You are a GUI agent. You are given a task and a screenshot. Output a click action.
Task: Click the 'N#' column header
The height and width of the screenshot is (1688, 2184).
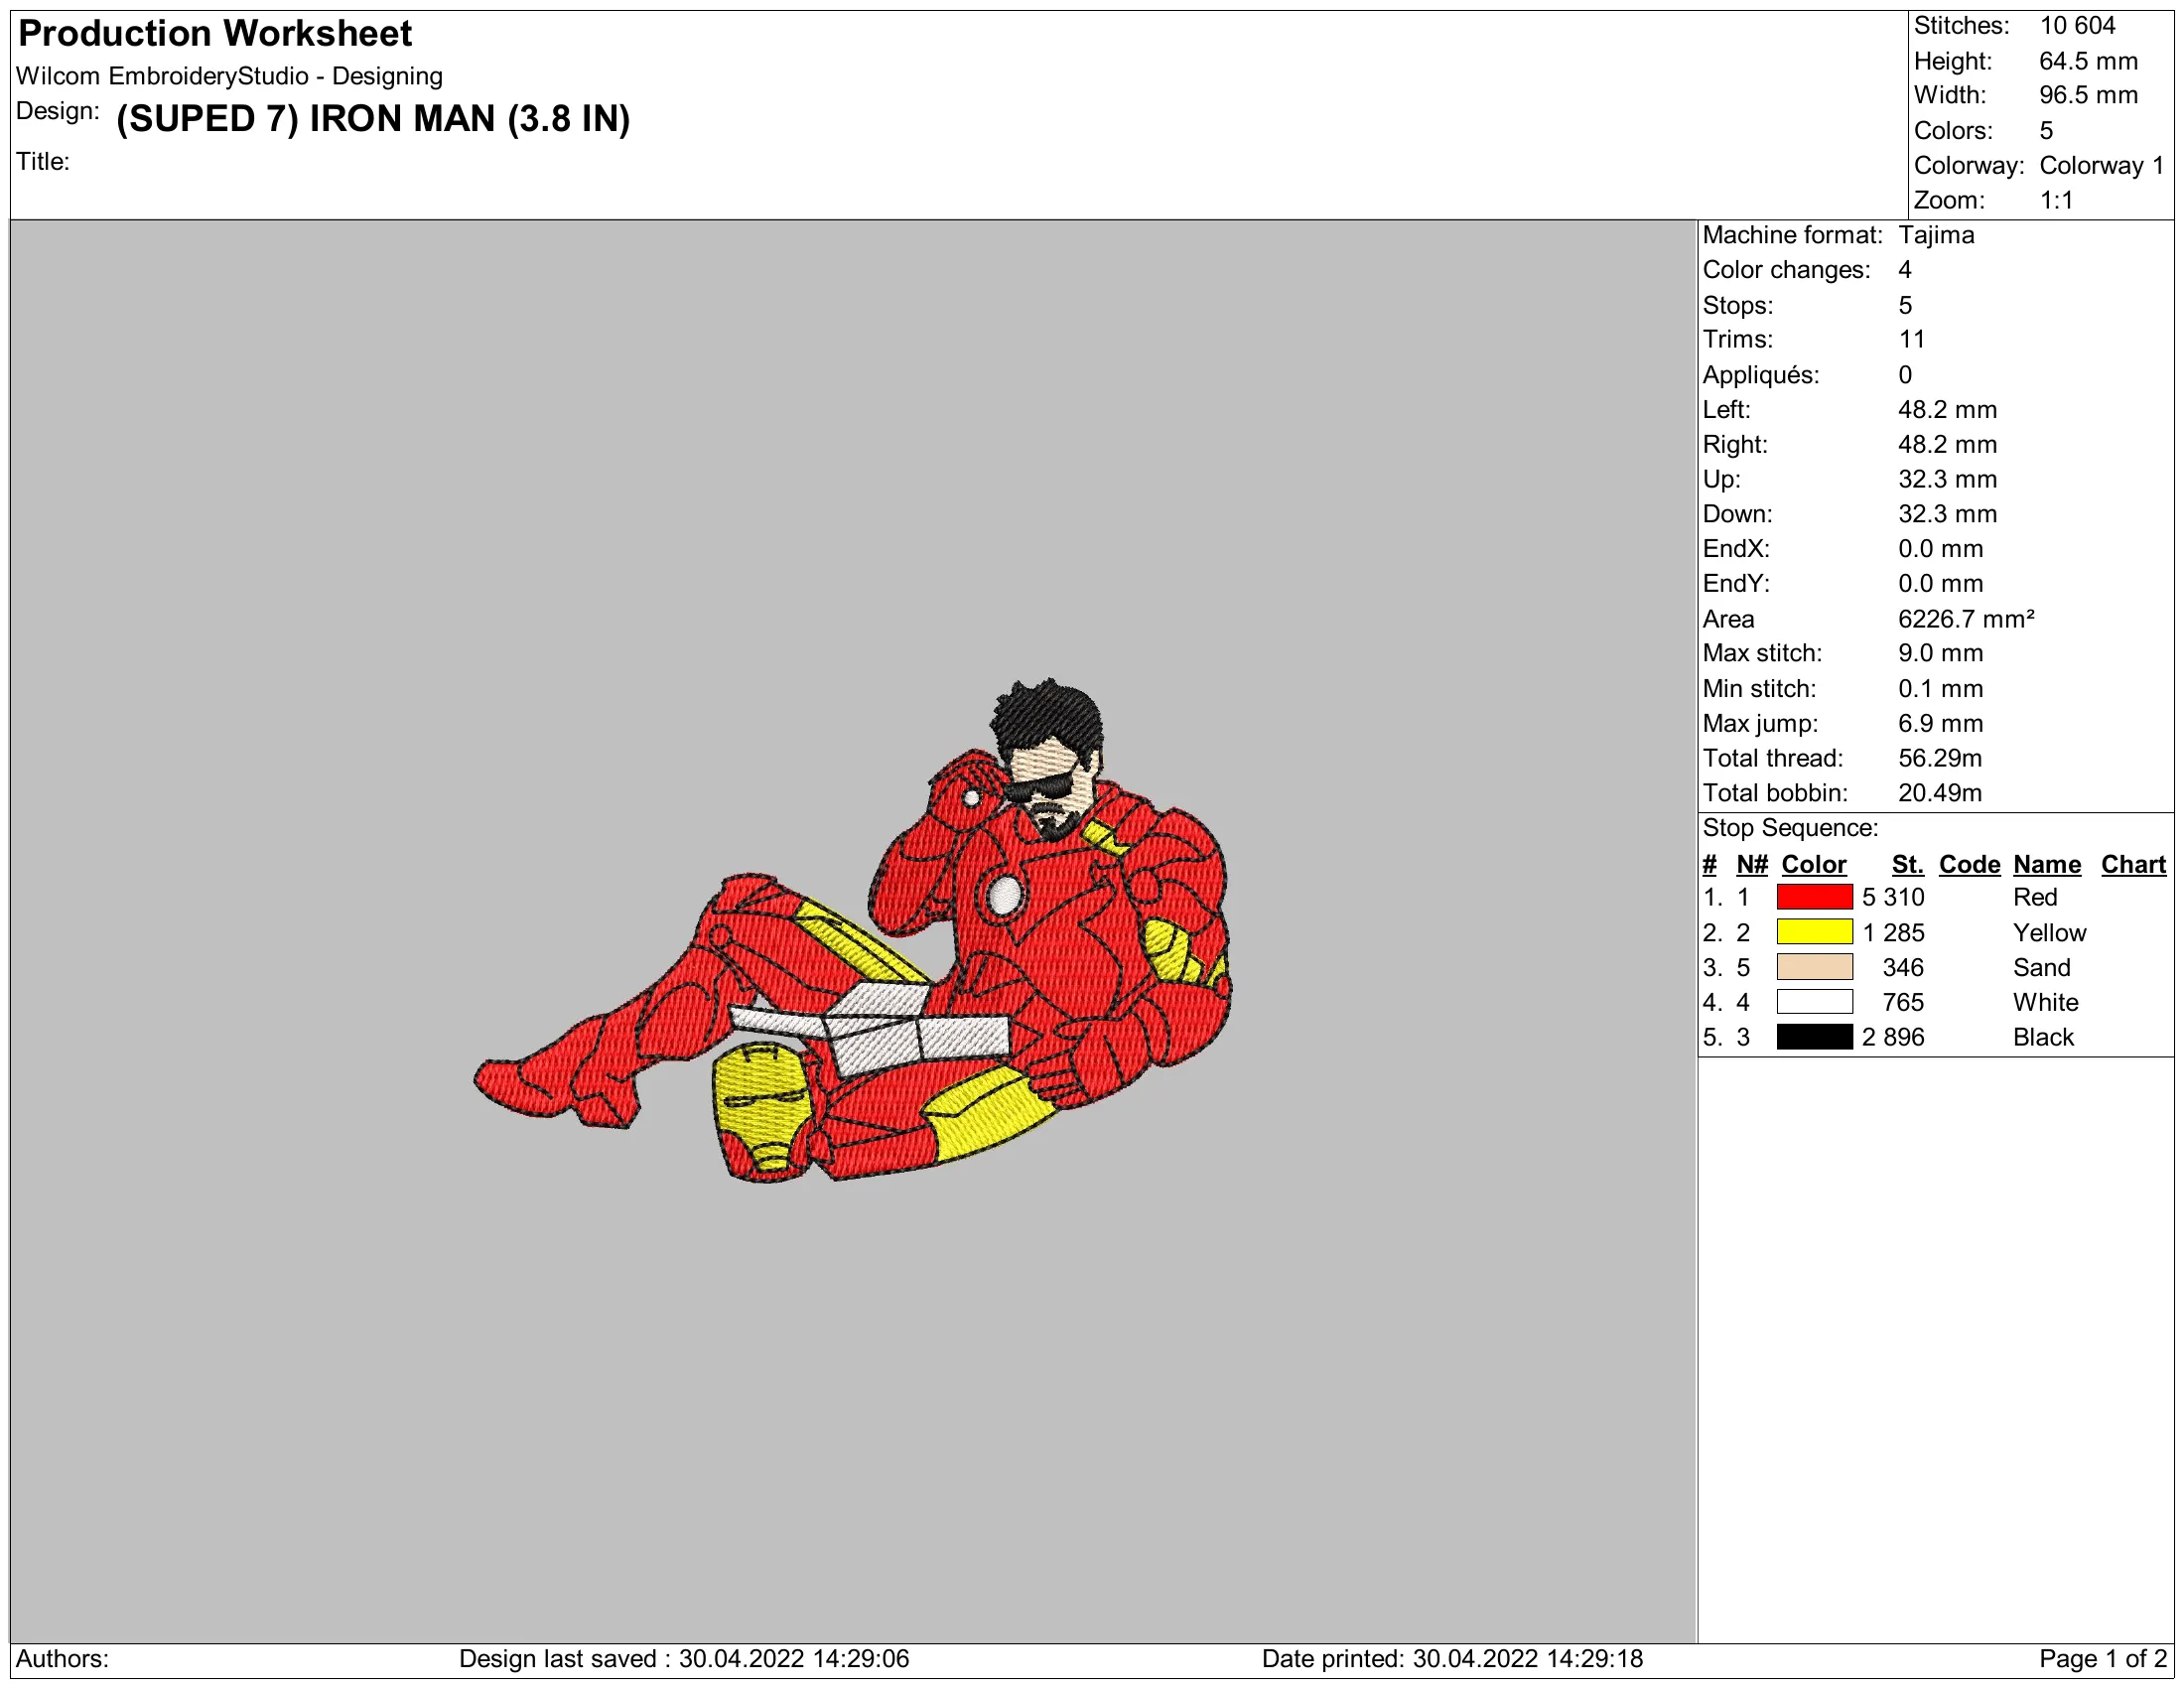click(x=1752, y=865)
